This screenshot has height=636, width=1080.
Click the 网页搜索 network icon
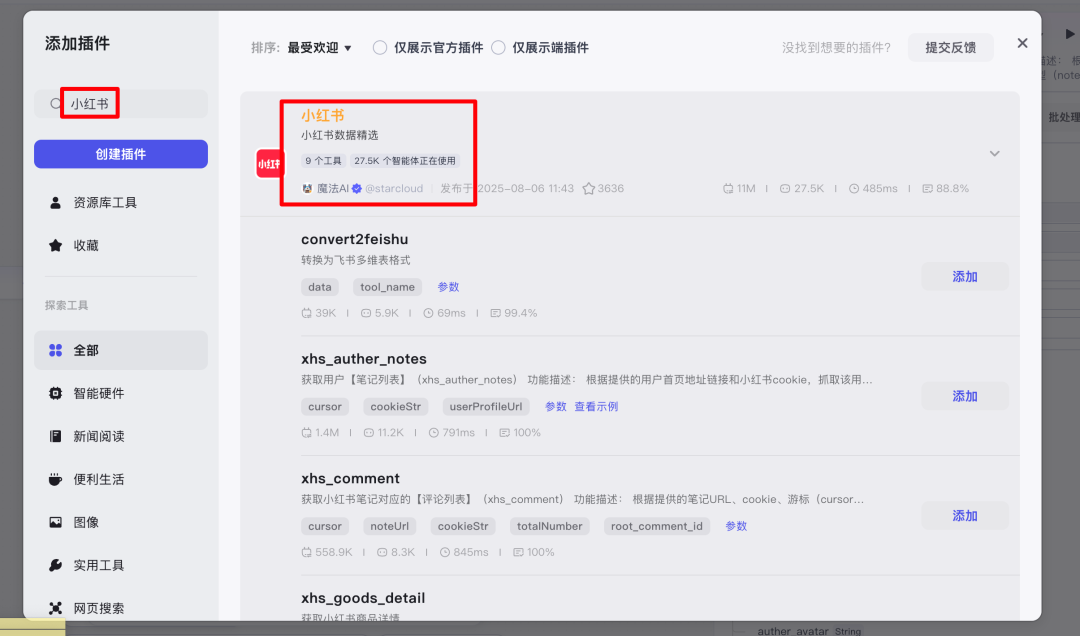[56, 608]
